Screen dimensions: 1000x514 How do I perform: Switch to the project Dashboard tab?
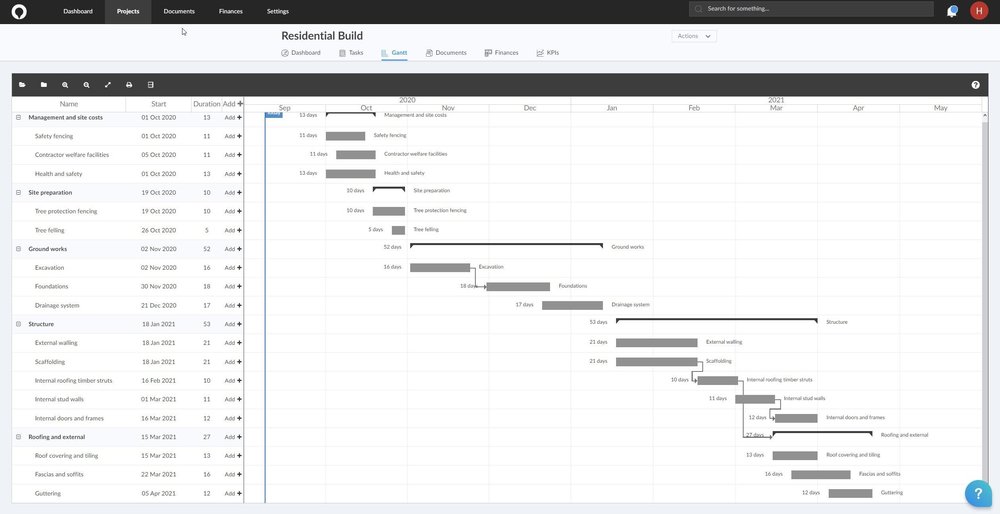(x=301, y=53)
